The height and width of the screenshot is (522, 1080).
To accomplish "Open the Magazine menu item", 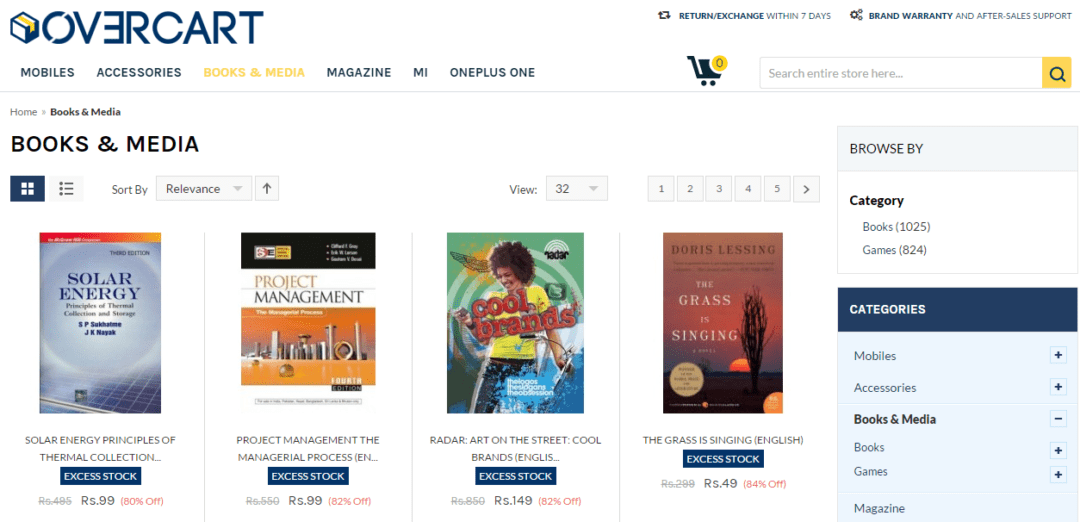I will pos(359,72).
